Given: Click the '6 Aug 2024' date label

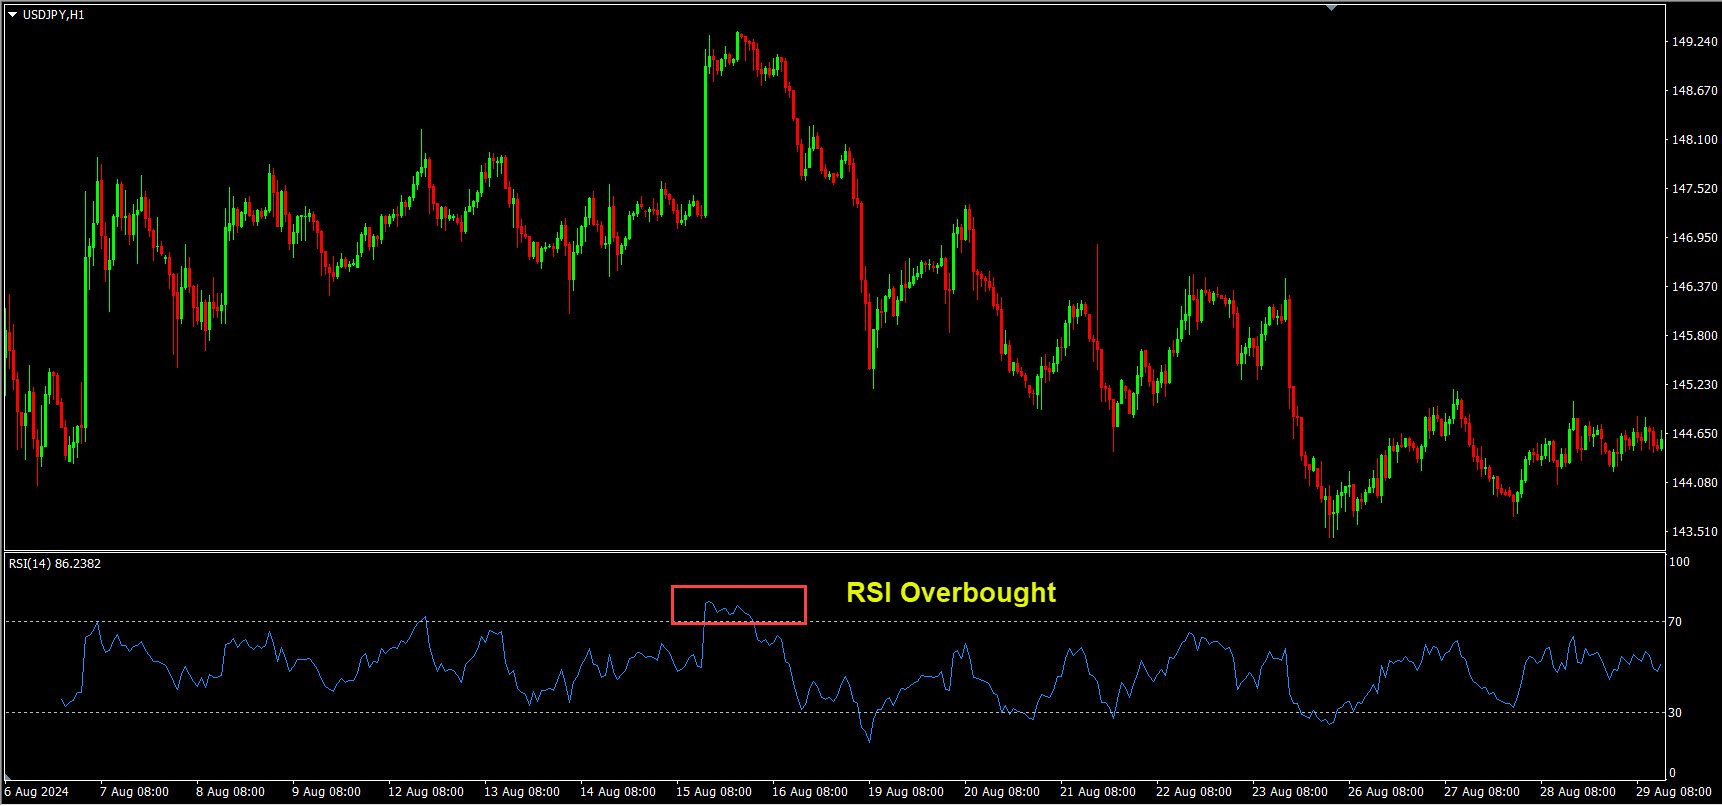Looking at the screenshot, I should (37, 792).
